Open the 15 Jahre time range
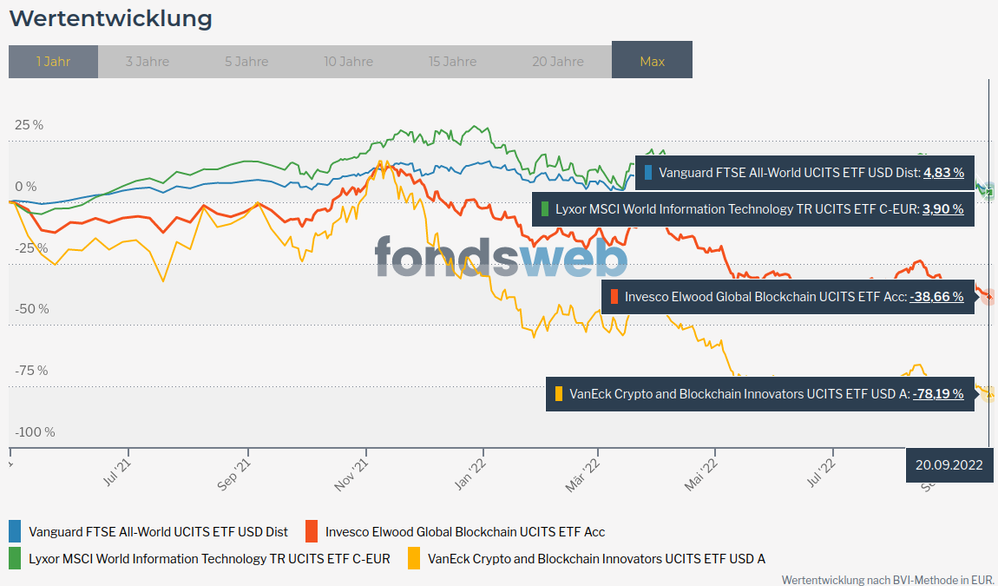Screen dimensions: 998x586 pyautogui.click(x=452, y=61)
